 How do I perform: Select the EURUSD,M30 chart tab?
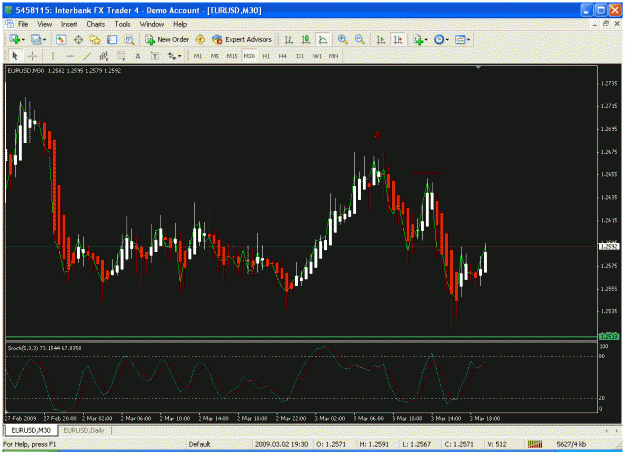pos(31,430)
